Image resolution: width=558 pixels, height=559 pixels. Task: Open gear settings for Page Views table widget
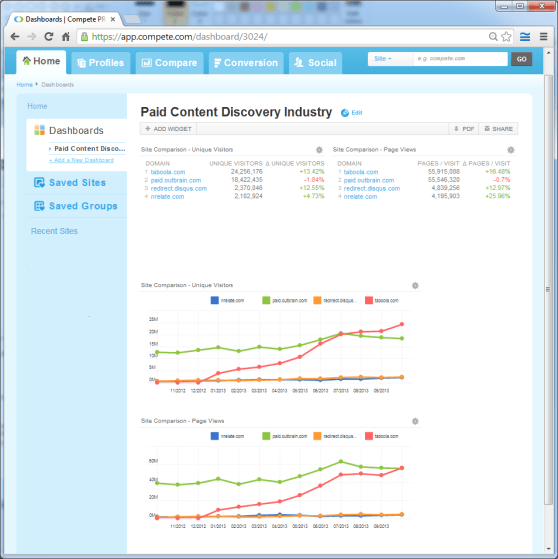point(511,150)
